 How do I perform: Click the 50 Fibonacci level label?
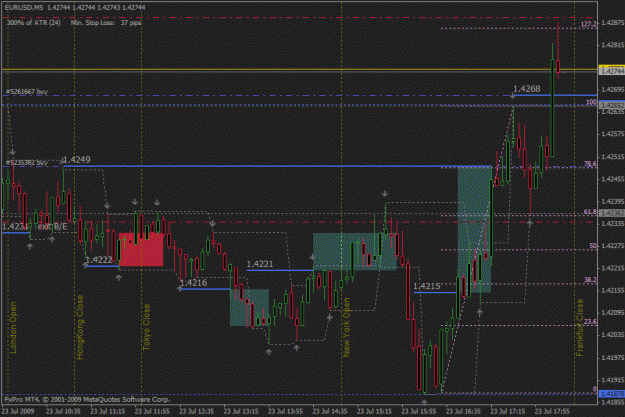[x=593, y=246]
